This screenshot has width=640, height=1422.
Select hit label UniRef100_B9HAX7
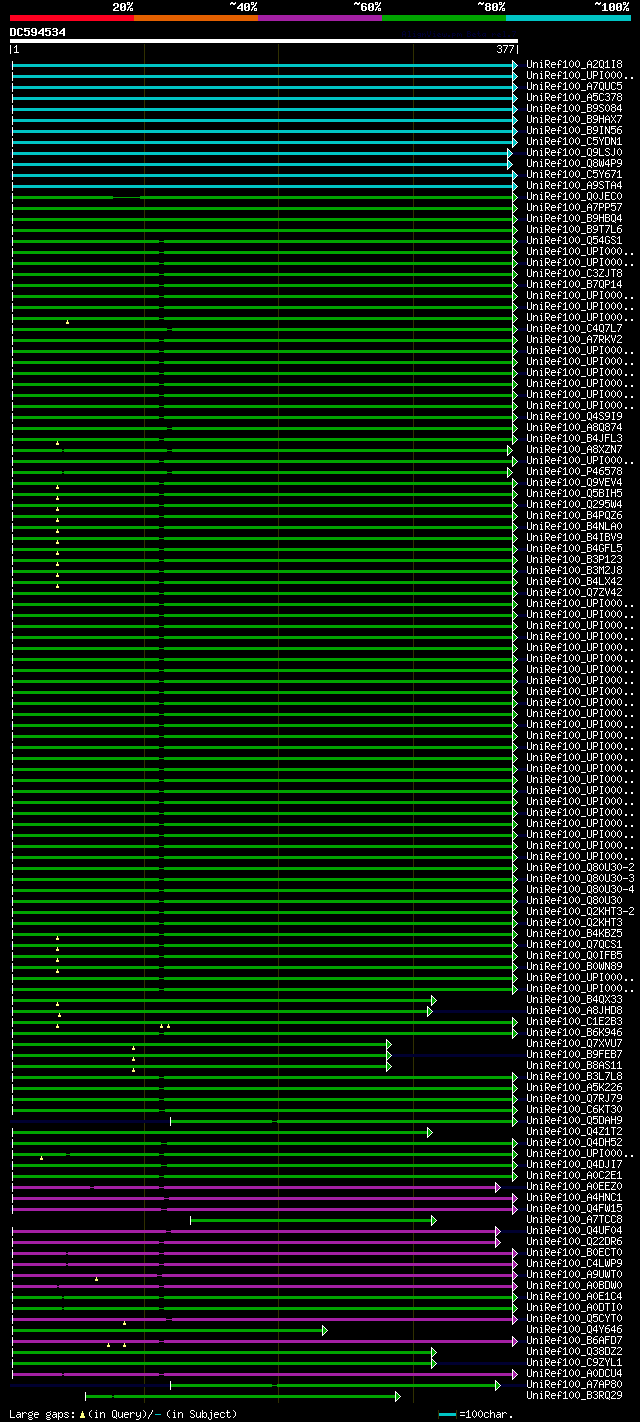574,119
